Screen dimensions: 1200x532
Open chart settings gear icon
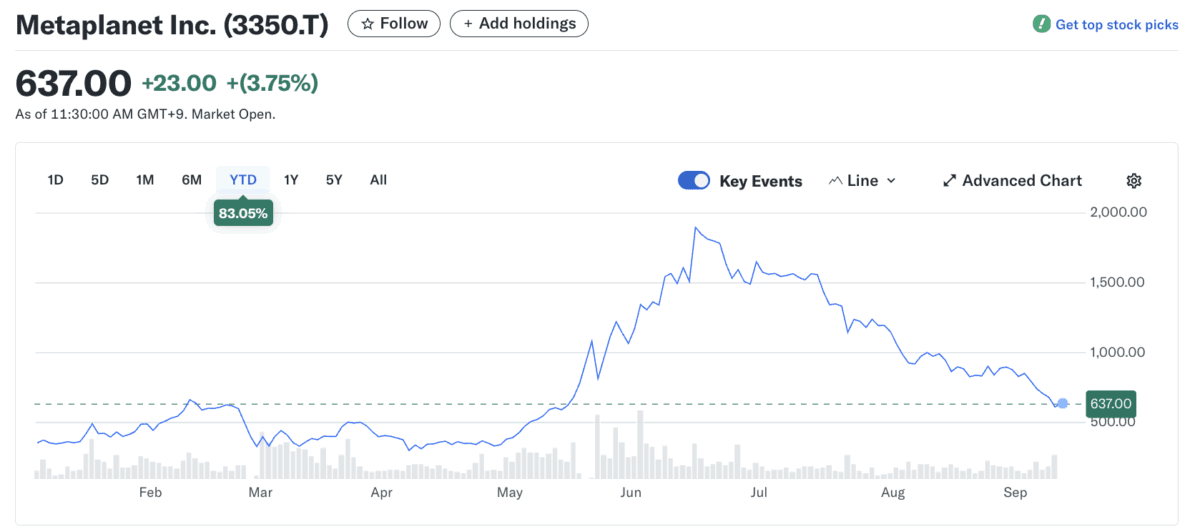click(x=1133, y=181)
